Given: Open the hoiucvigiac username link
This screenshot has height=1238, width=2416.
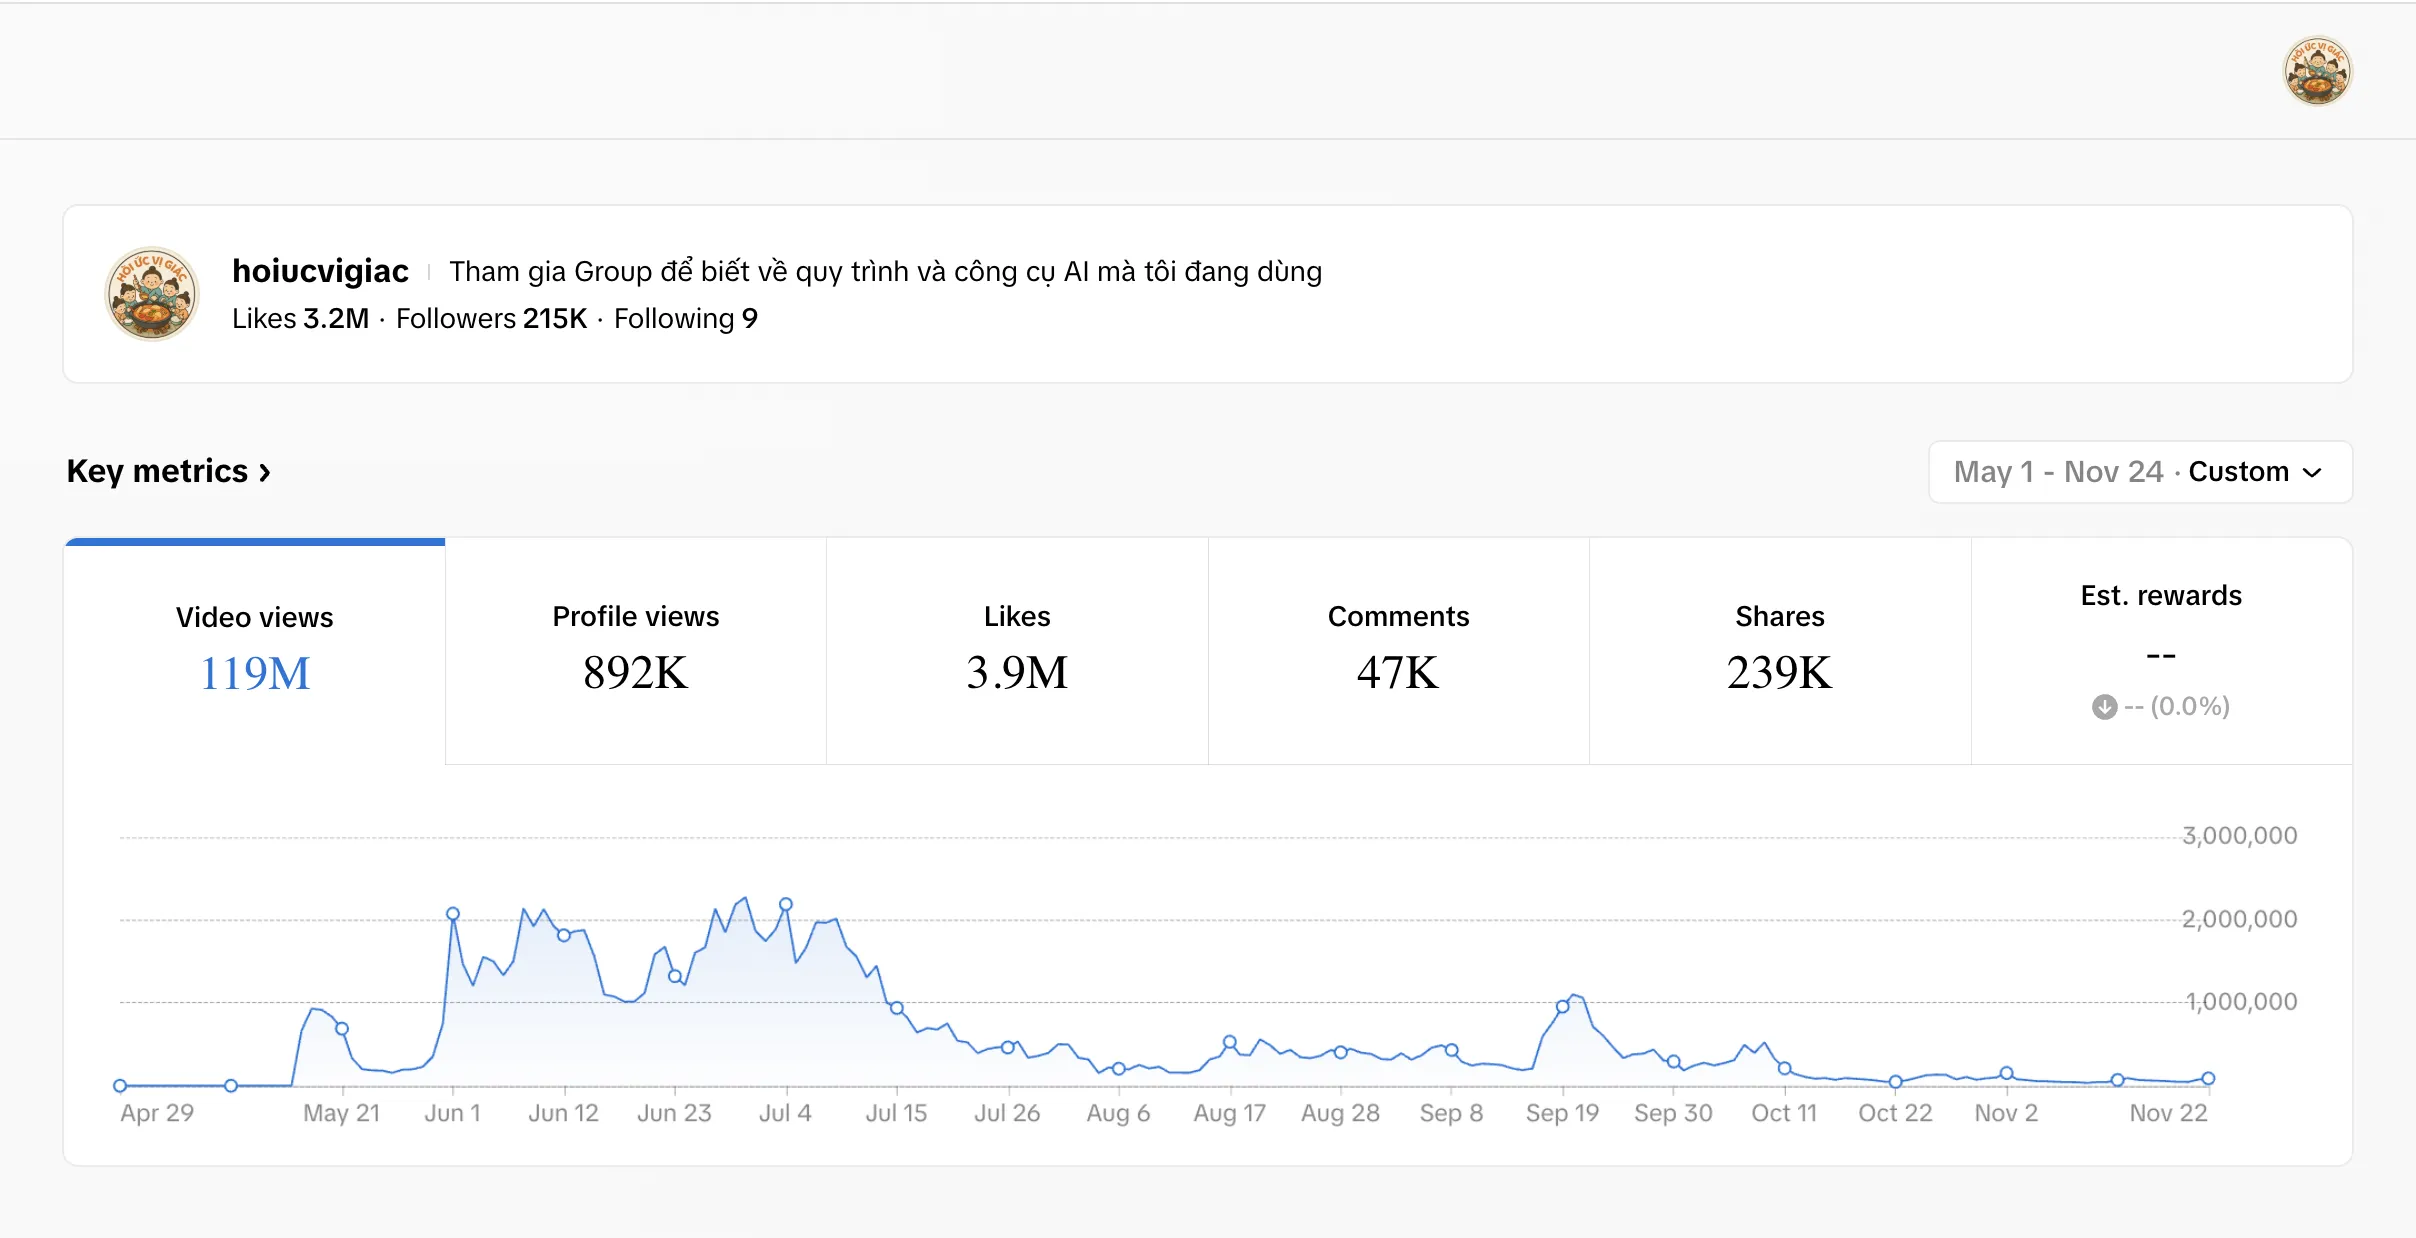Looking at the screenshot, I should [x=320, y=271].
